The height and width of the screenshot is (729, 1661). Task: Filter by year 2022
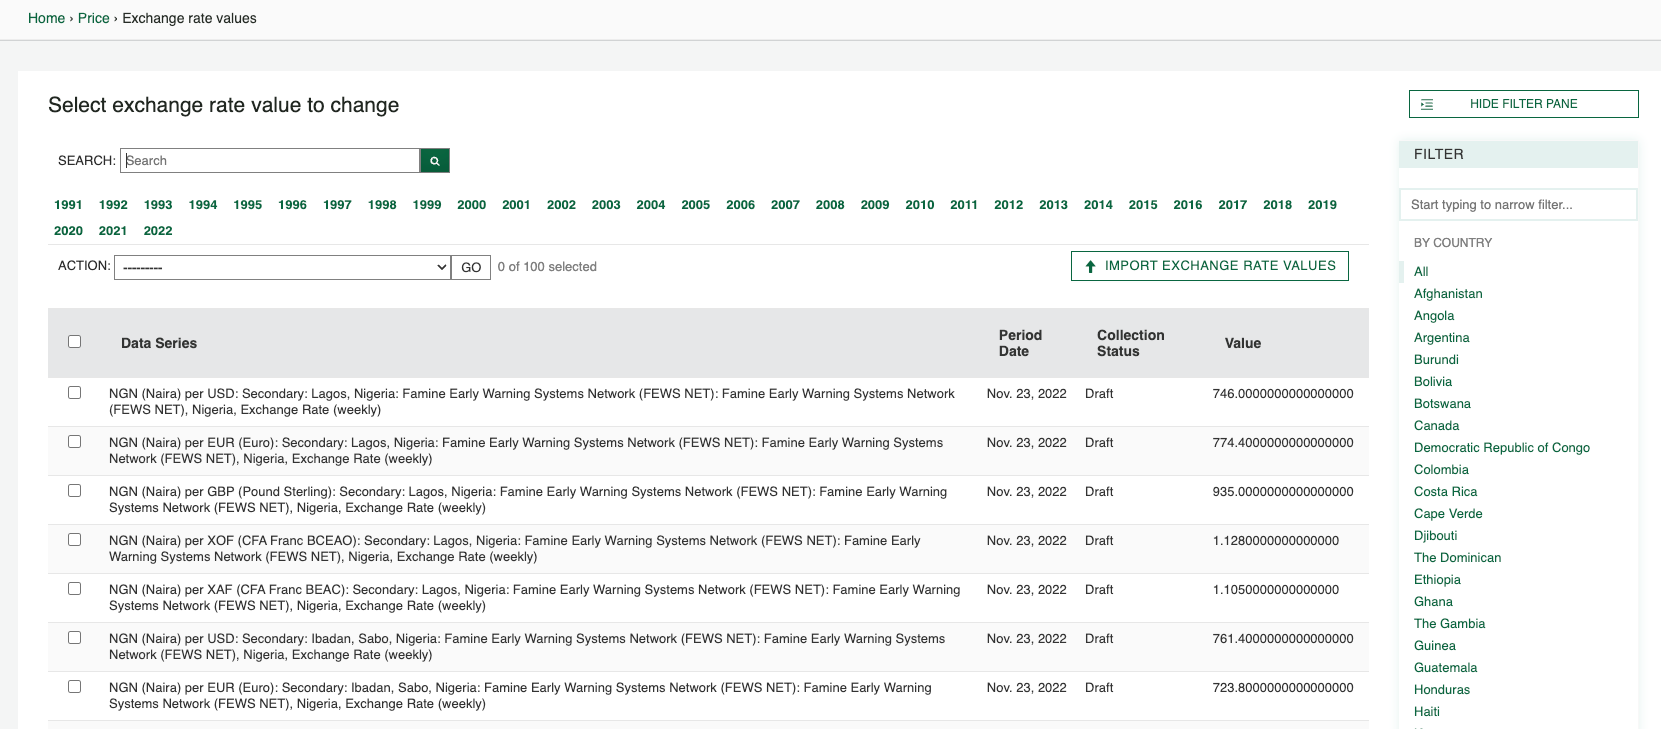(158, 231)
